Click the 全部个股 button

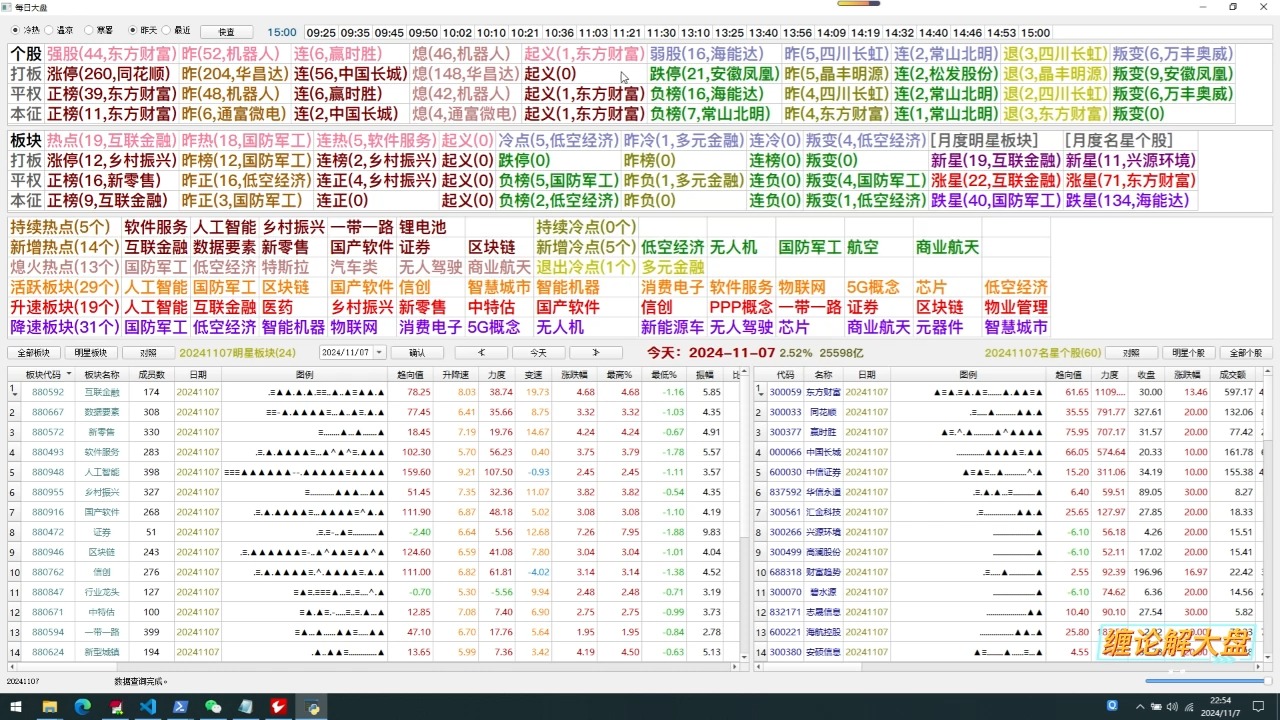(1246, 353)
